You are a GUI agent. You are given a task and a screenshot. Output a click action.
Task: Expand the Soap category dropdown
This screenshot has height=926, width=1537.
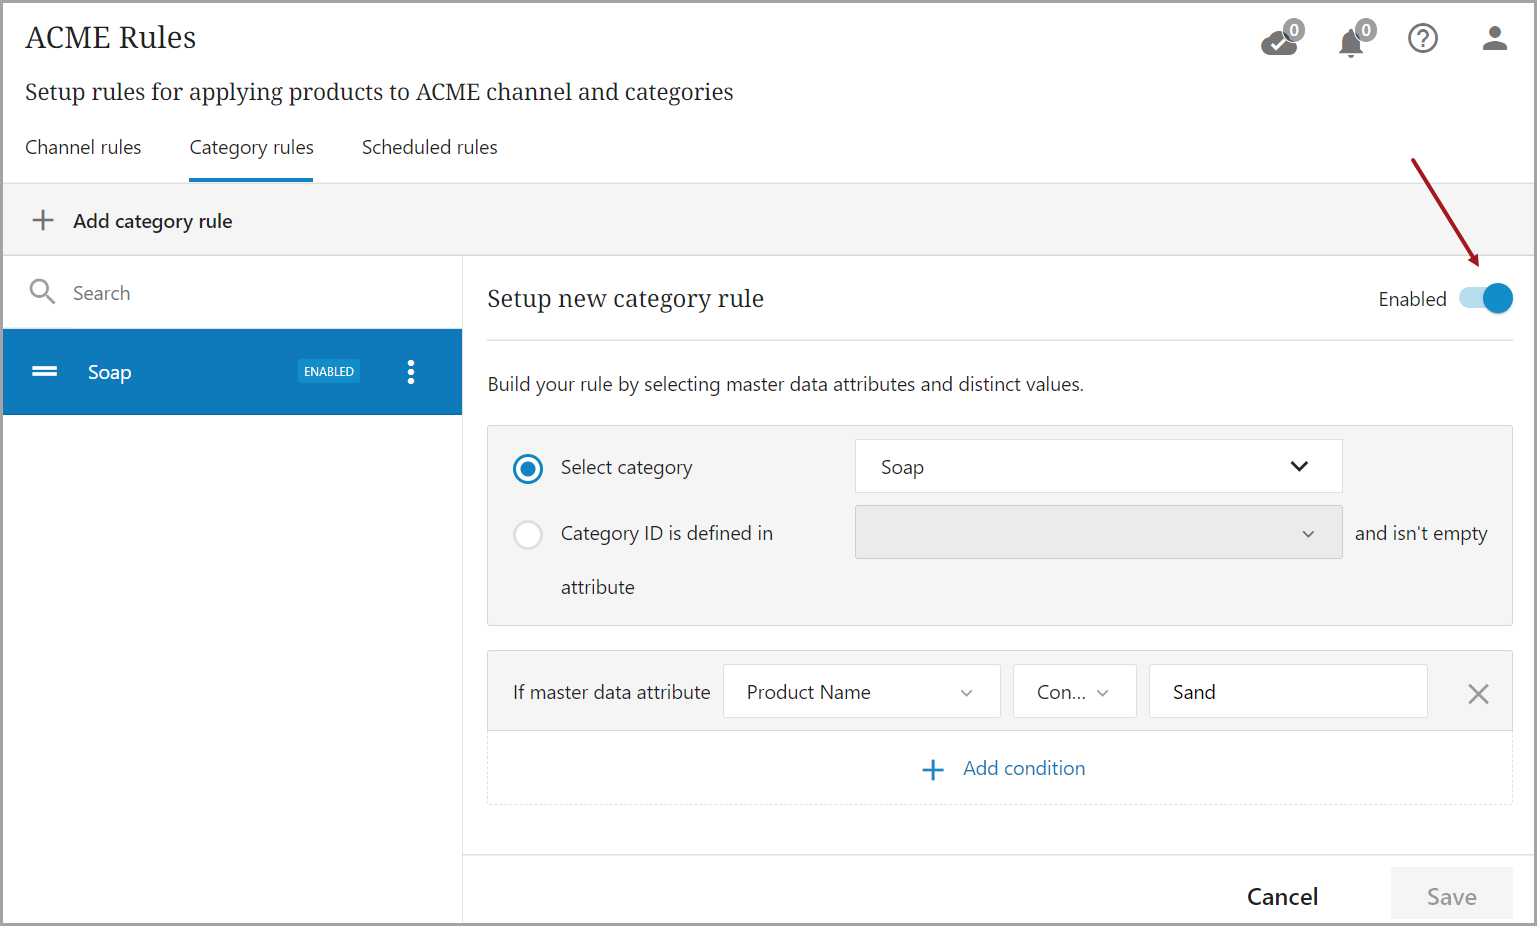pos(1097,467)
